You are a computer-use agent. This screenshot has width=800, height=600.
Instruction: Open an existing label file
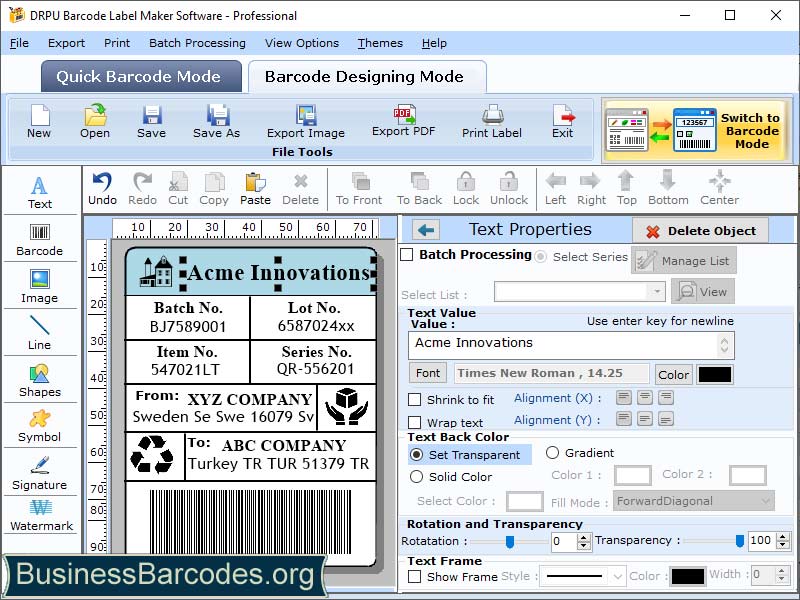coord(95,121)
